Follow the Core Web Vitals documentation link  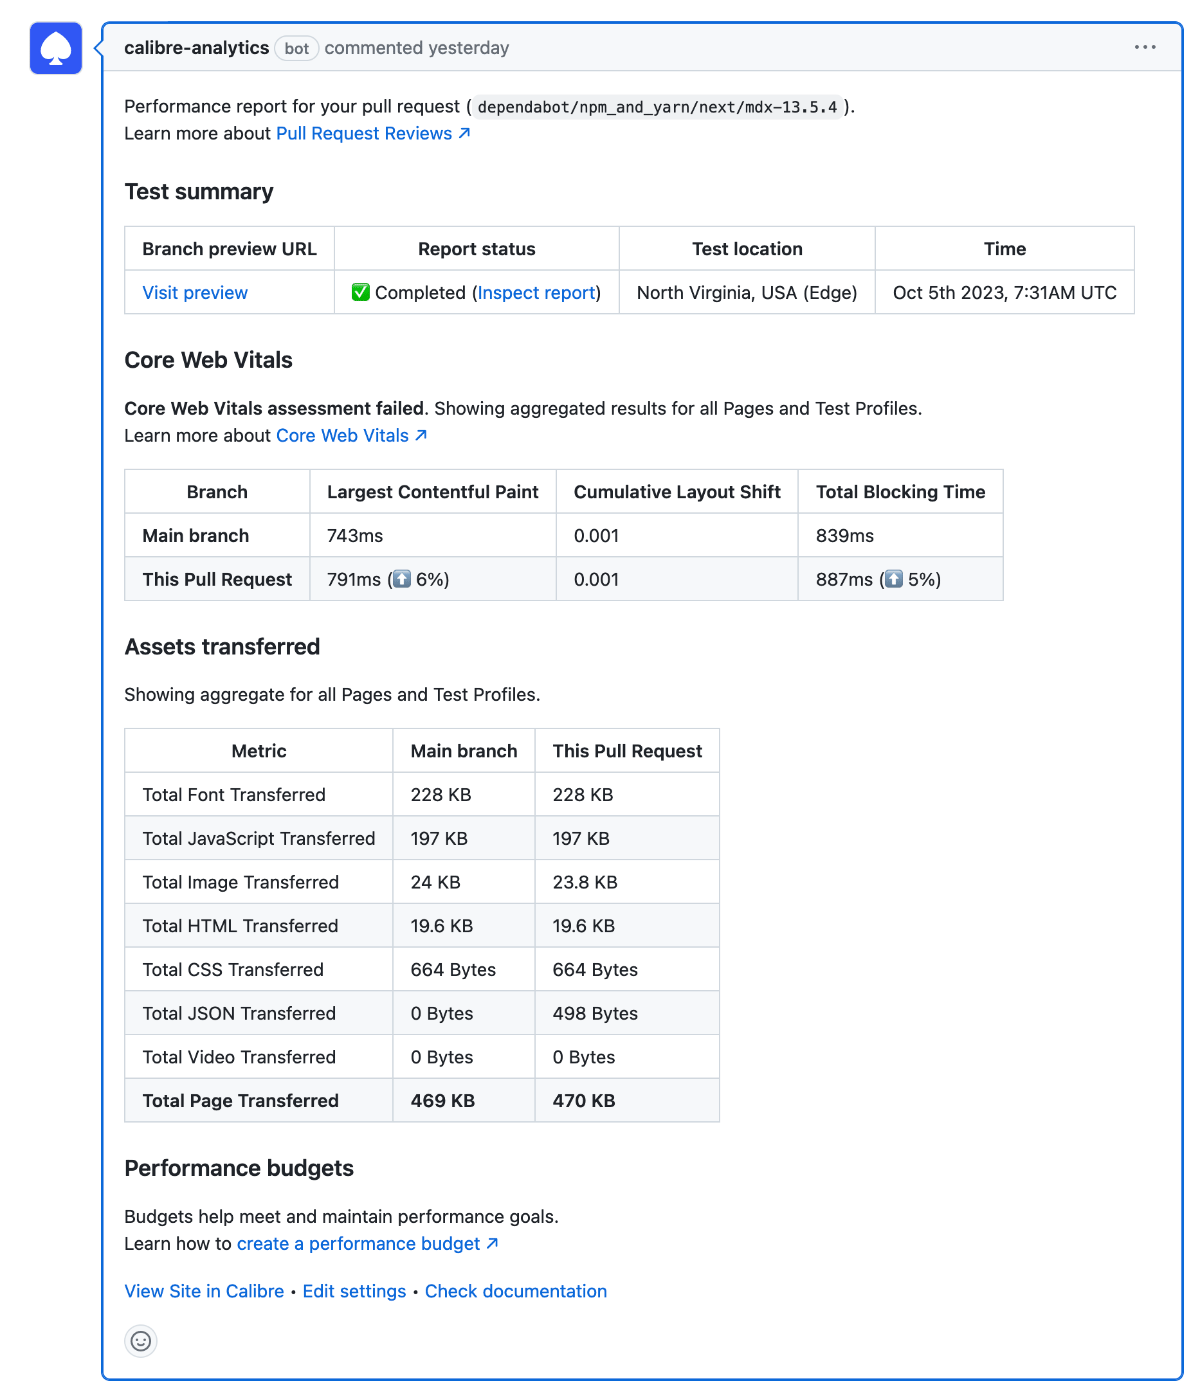(x=342, y=435)
